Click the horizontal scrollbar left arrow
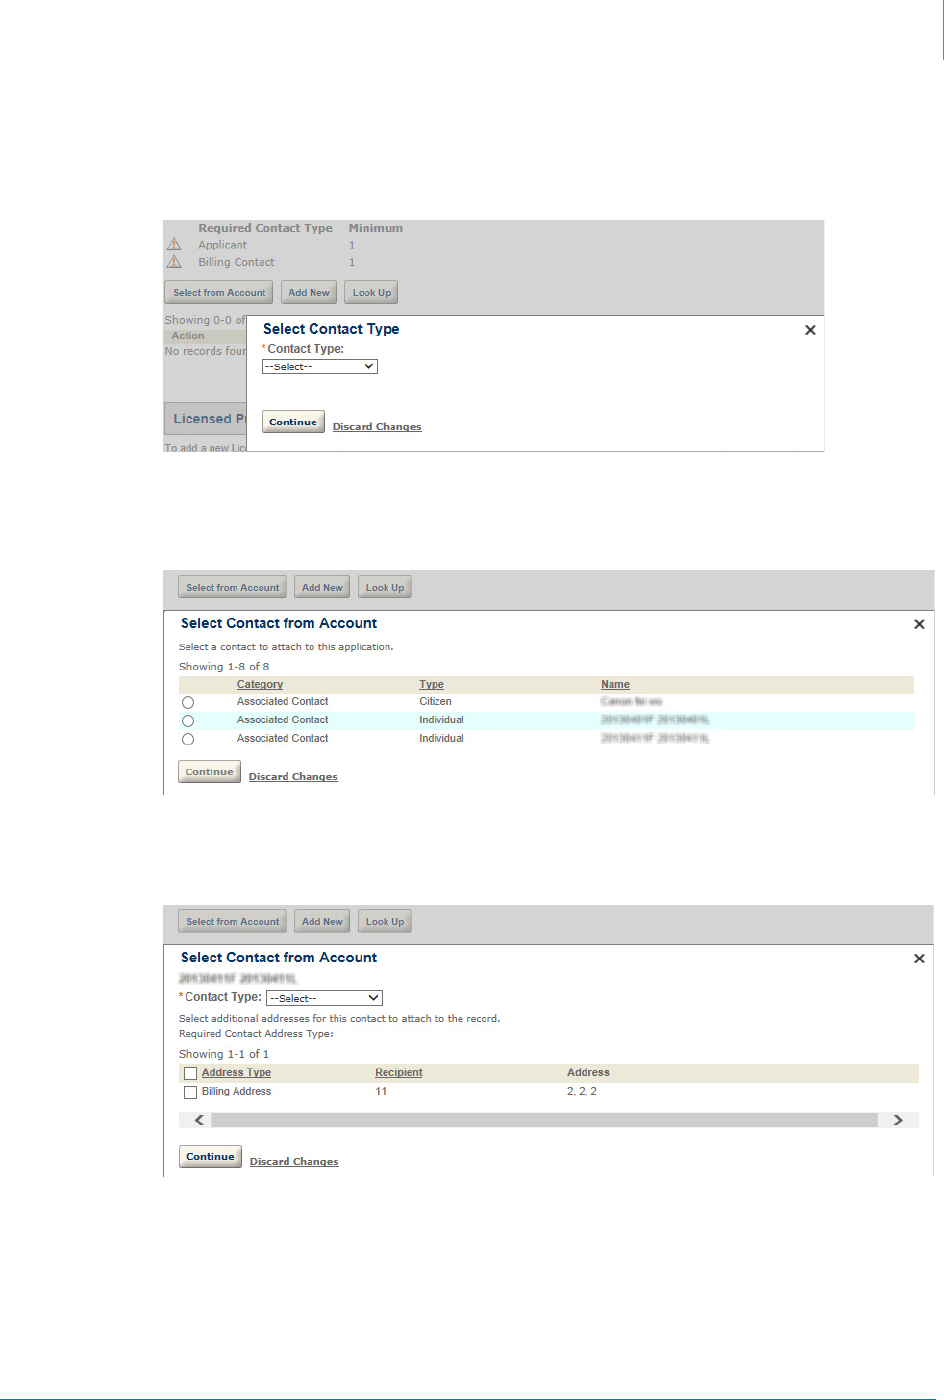 (199, 1120)
